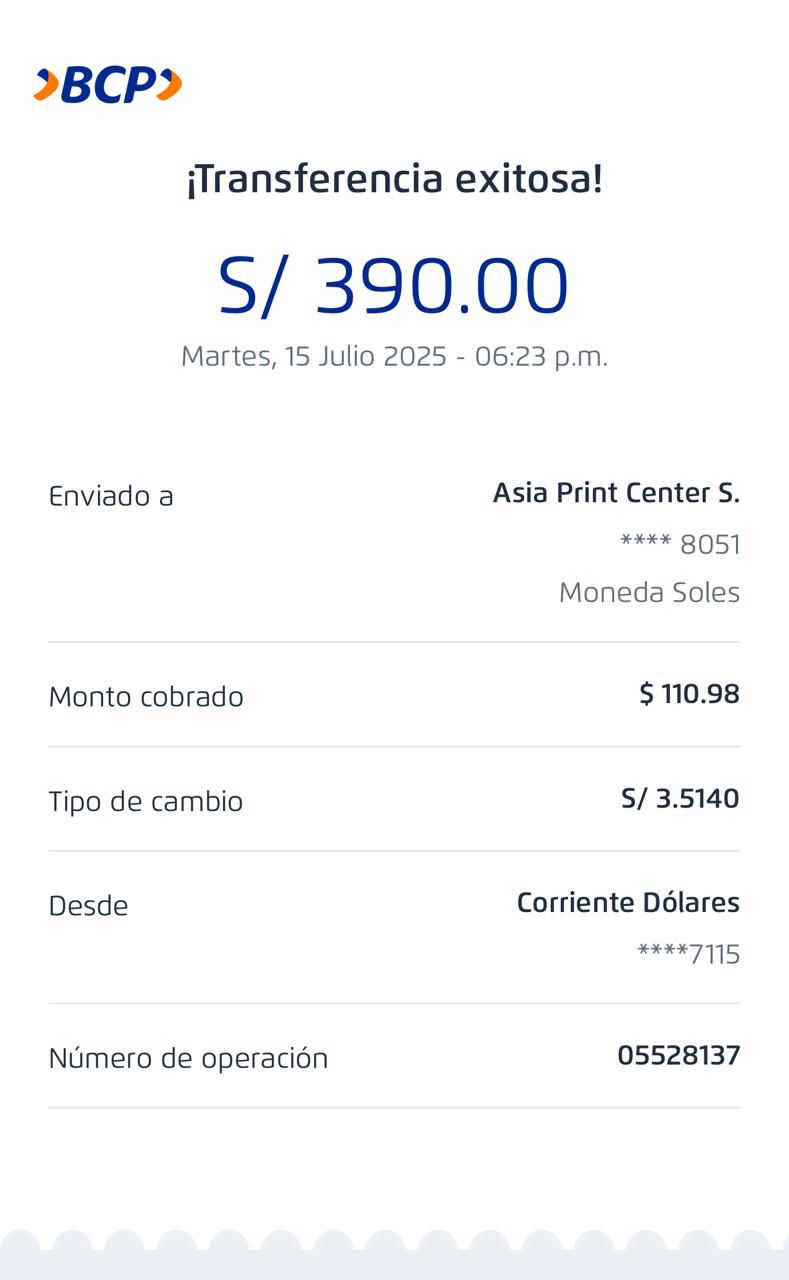The image size is (789, 1280).
Task: Click the 'Monto cobrado' label
Action: click(146, 697)
